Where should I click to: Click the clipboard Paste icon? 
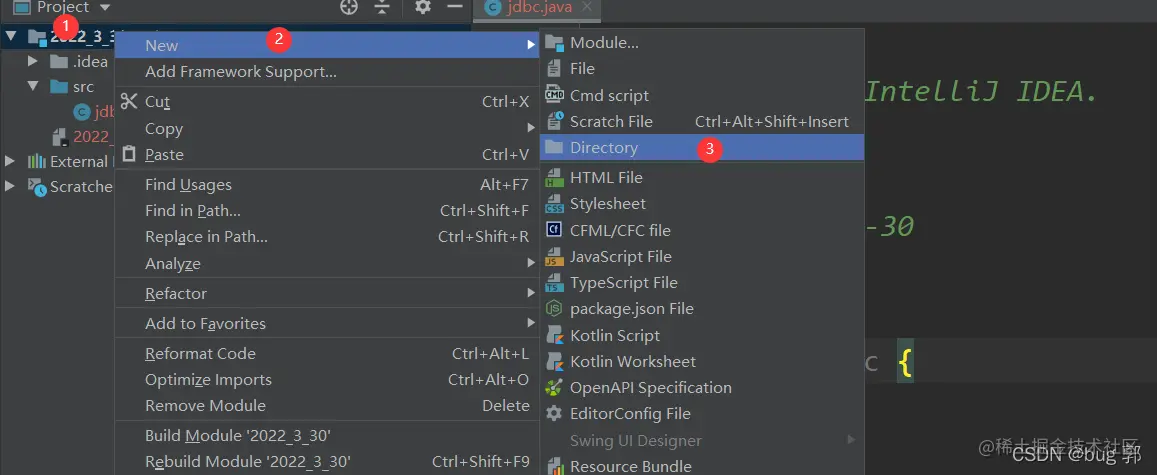click(x=129, y=153)
